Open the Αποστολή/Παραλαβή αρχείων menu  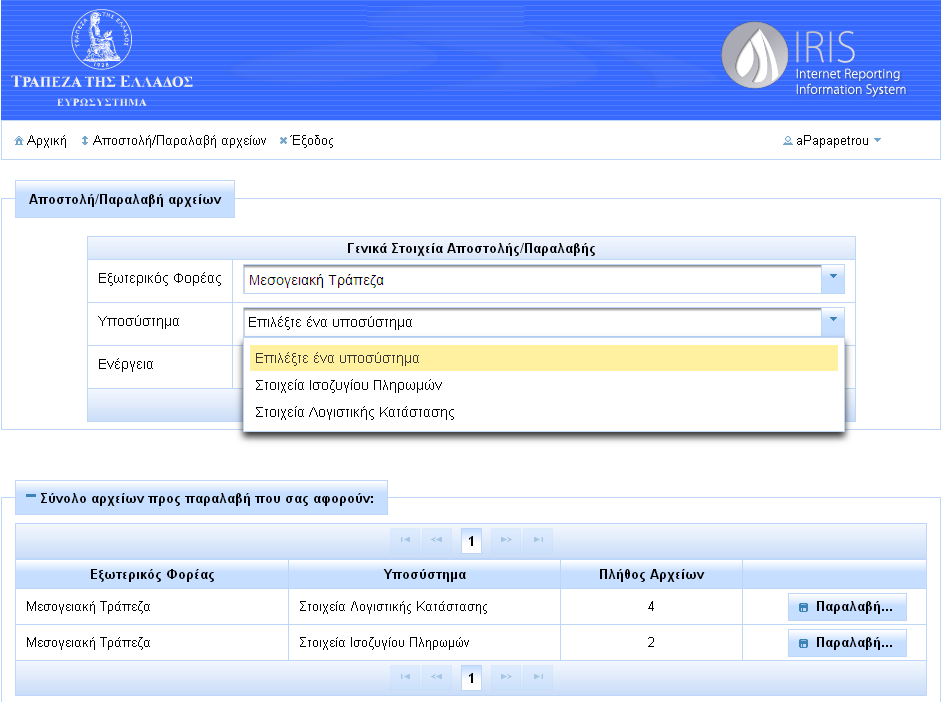(x=174, y=141)
